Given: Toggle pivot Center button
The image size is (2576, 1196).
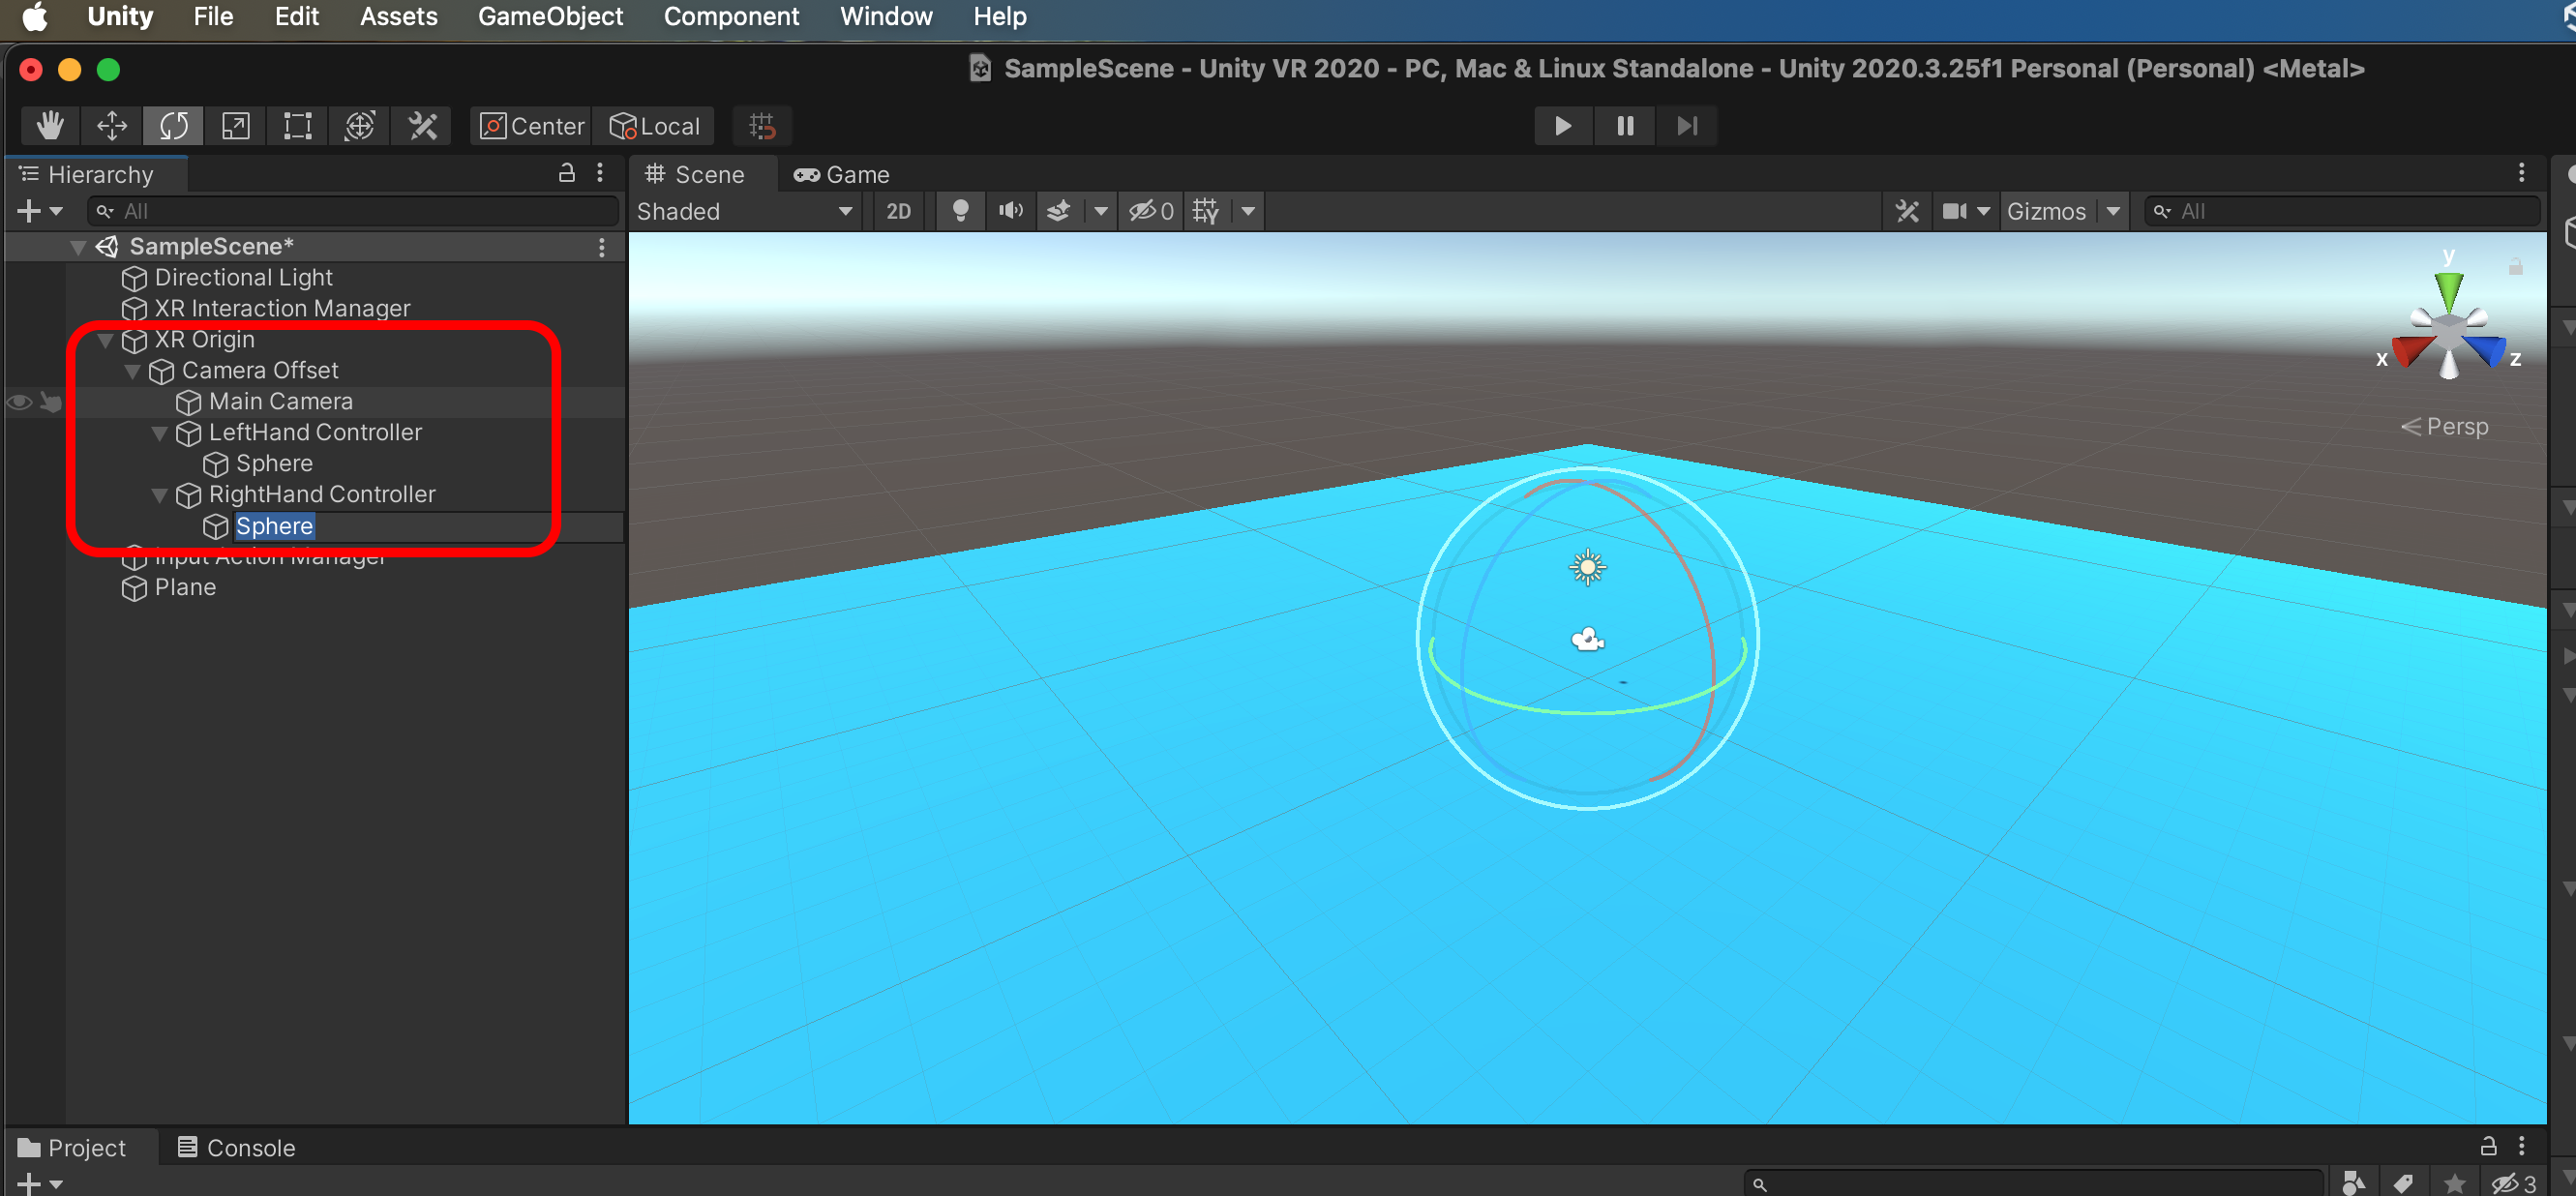Looking at the screenshot, I should coord(532,126).
